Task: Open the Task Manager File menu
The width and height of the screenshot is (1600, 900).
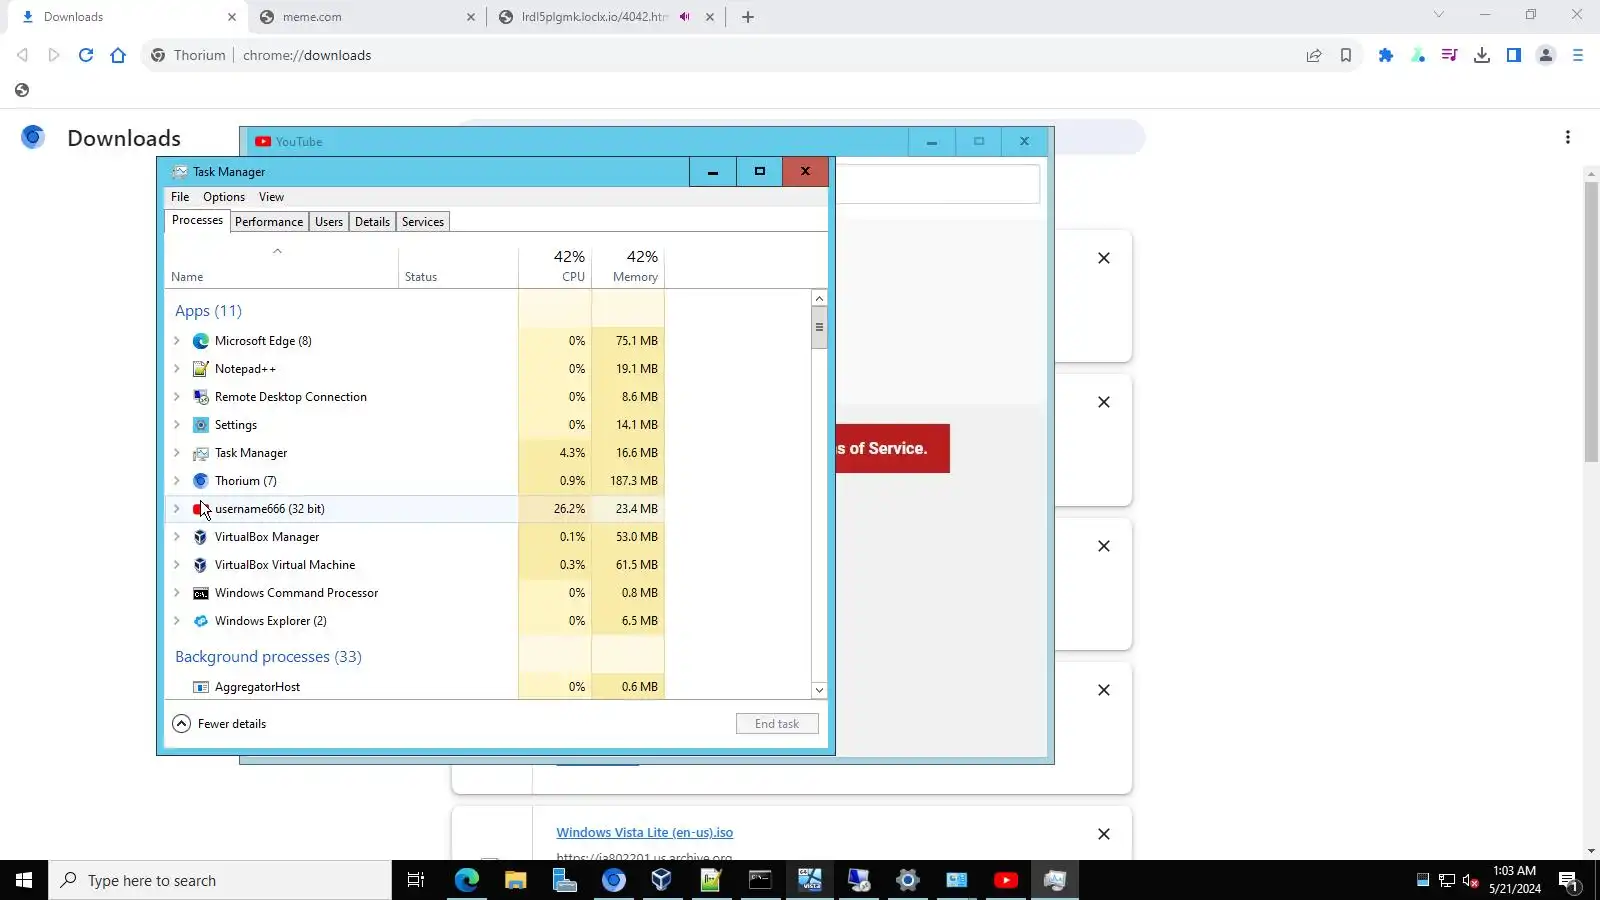Action: [180, 197]
